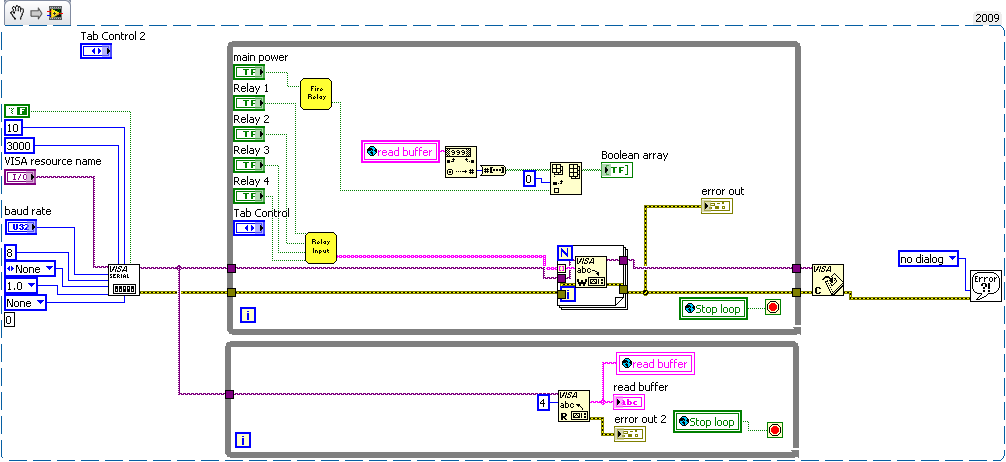This screenshot has height=462, width=1006.
Task: Click the baud rate U32 terminal
Action: pyautogui.click(x=21, y=227)
